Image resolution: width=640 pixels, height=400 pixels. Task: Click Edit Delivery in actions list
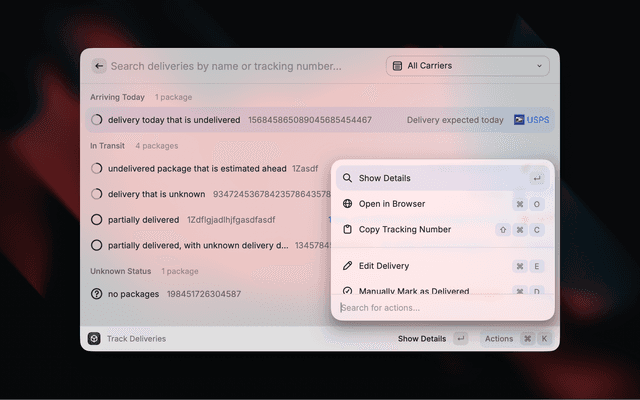(384, 266)
